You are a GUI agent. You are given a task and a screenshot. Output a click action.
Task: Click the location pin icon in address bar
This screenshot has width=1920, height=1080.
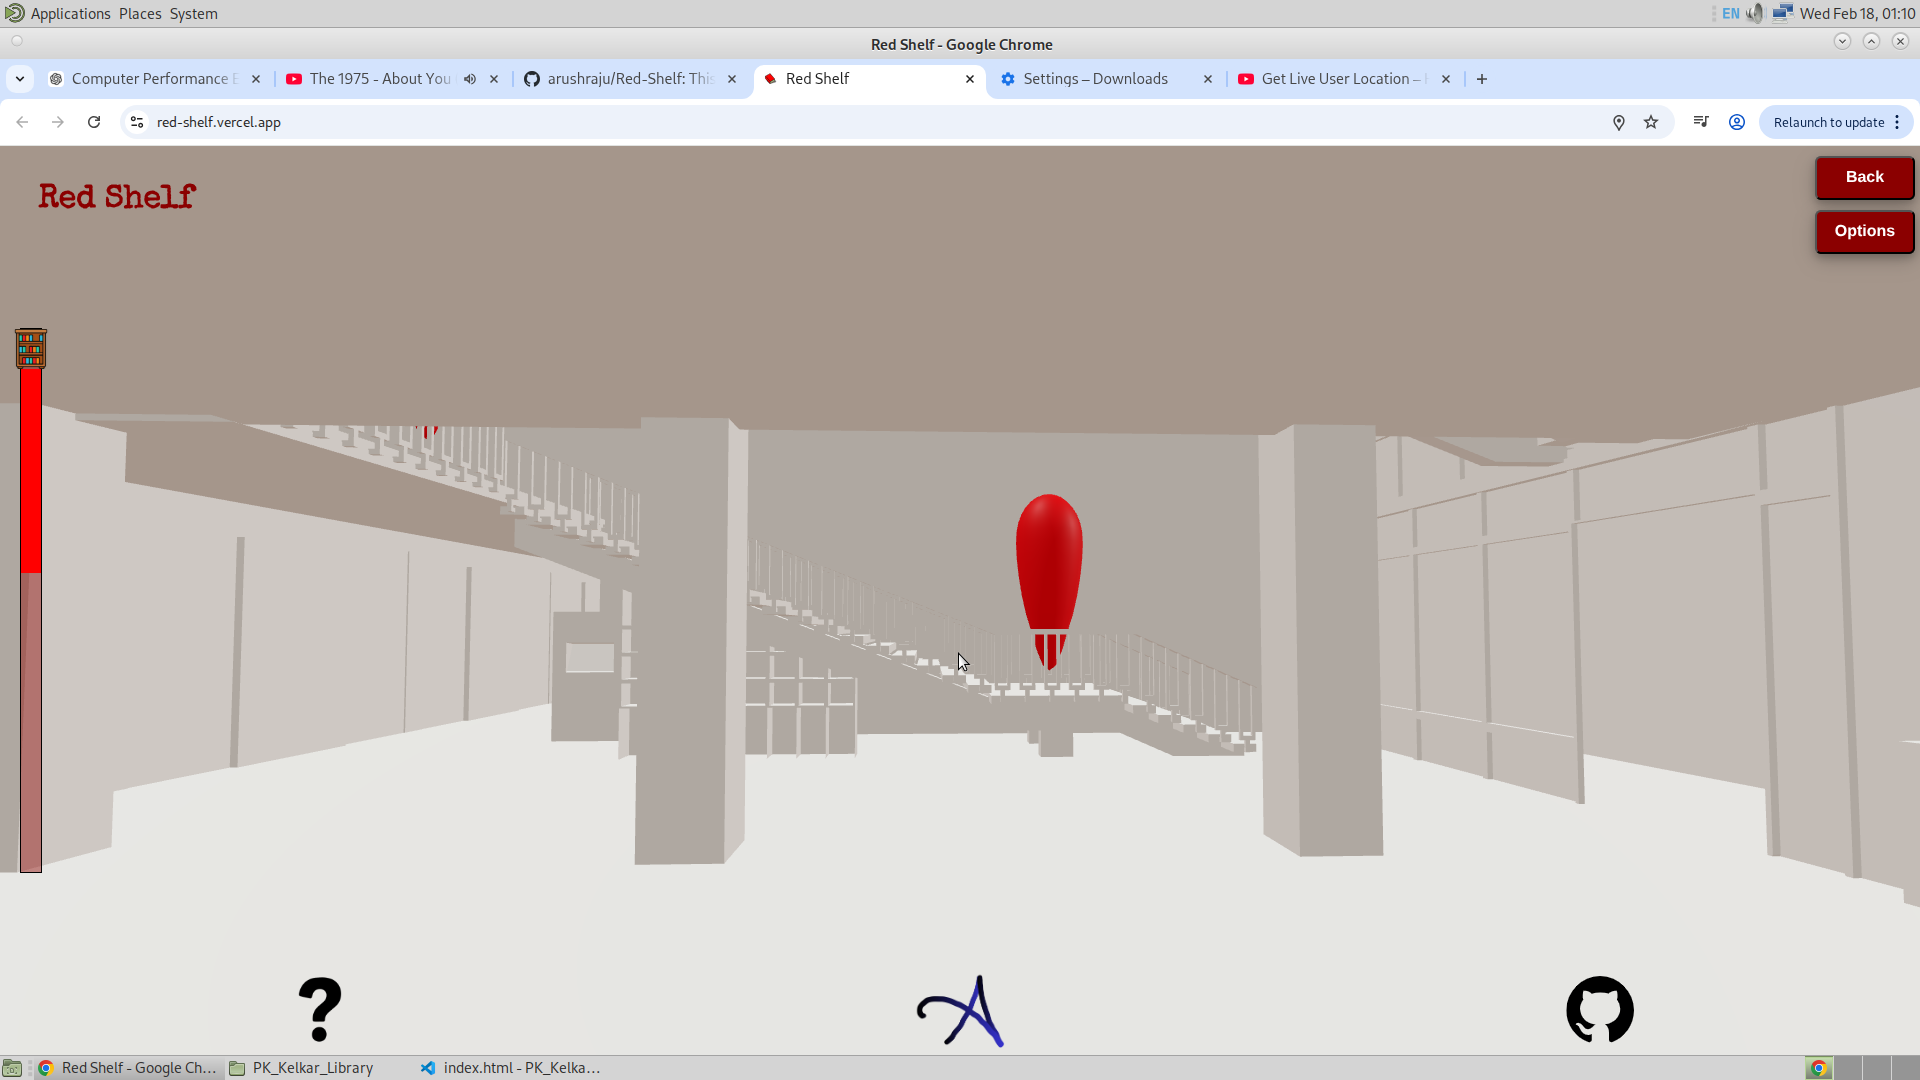(1618, 122)
